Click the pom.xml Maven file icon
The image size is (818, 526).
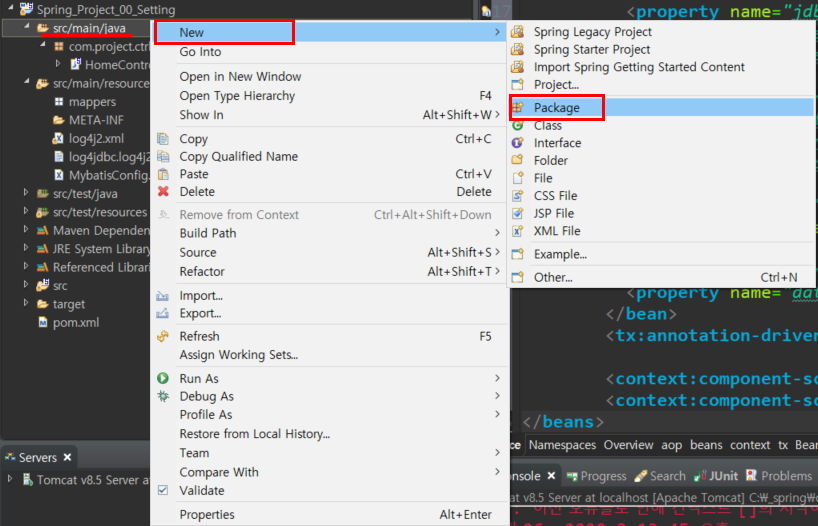coord(43,322)
